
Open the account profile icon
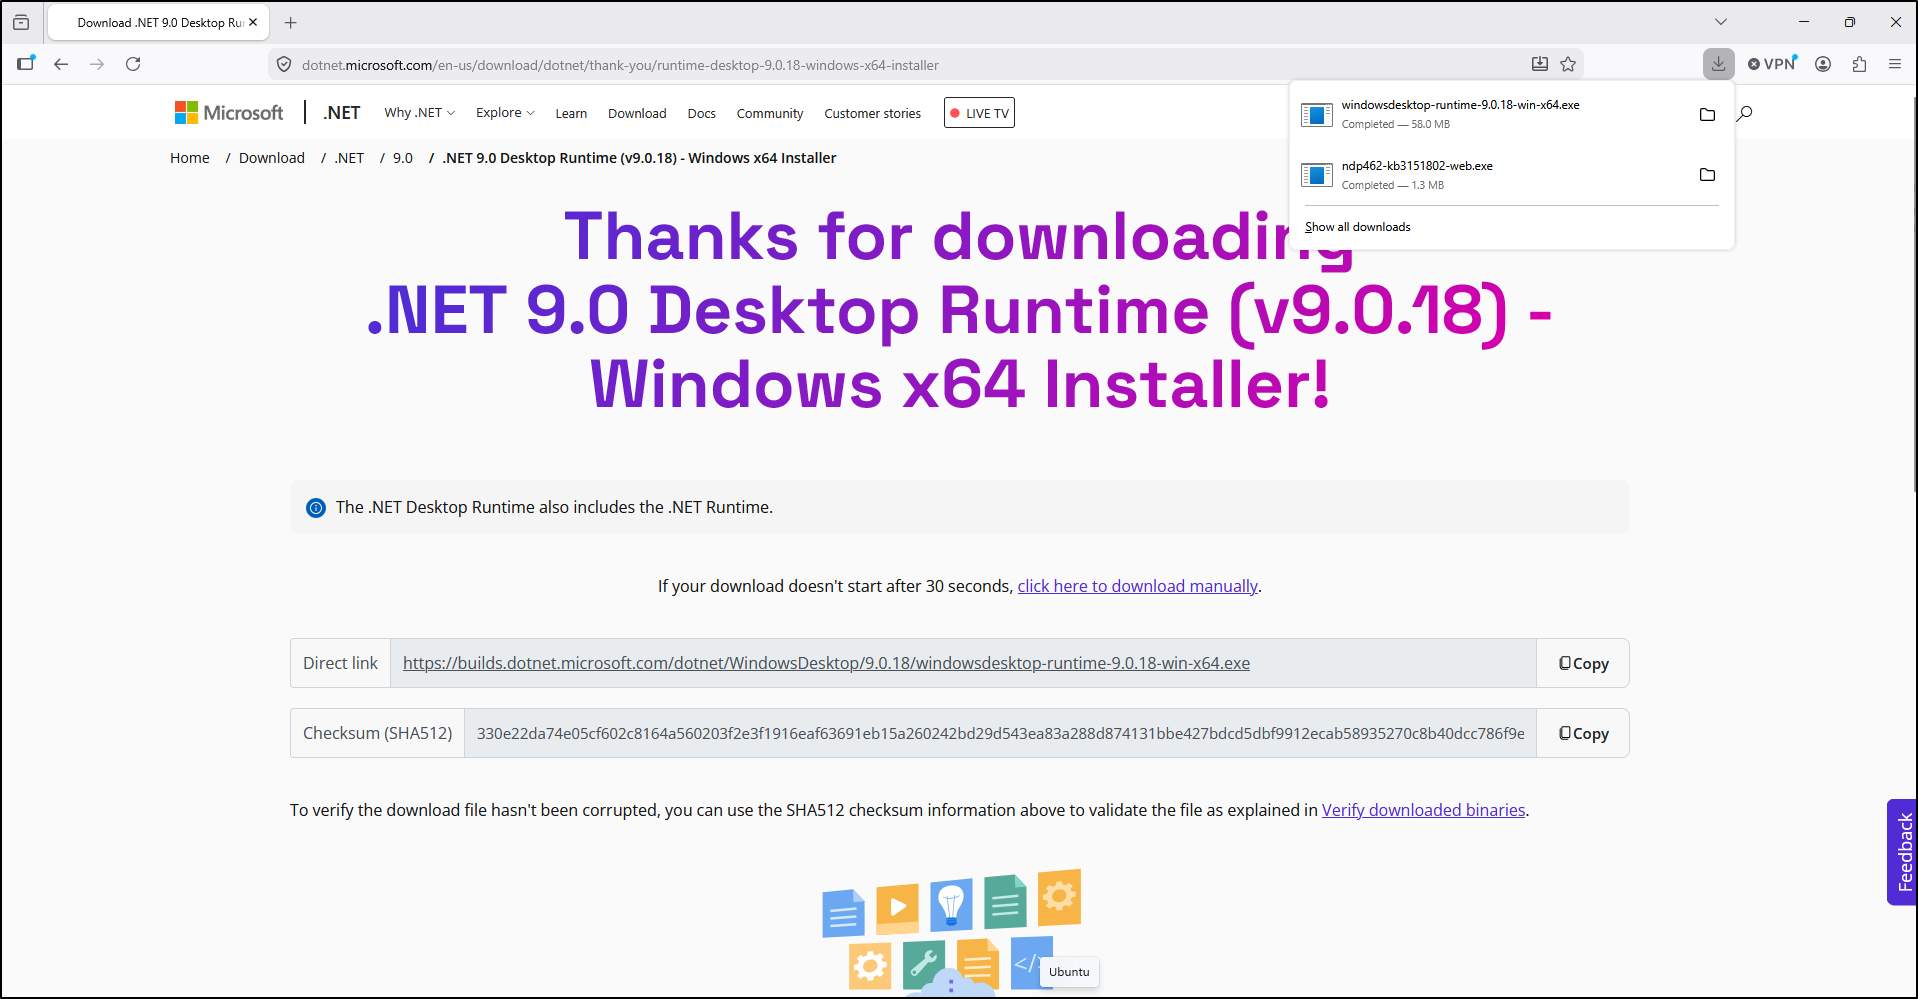tap(1823, 64)
